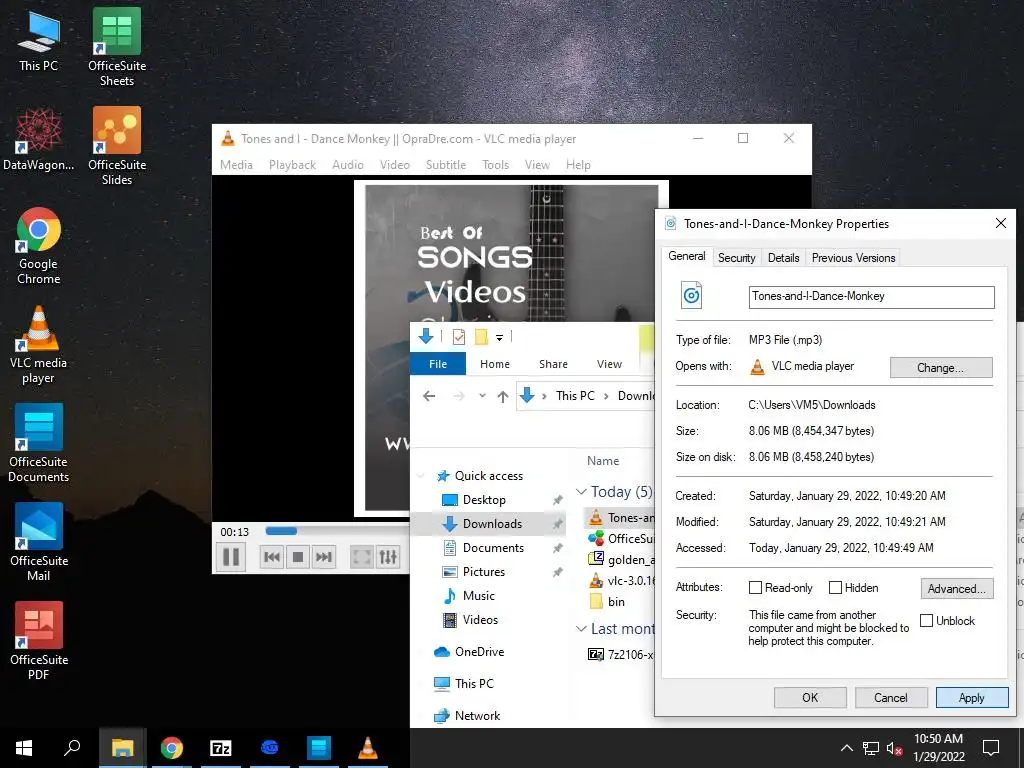Open the Tools menu in VLC
The image size is (1024, 768).
tap(496, 165)
